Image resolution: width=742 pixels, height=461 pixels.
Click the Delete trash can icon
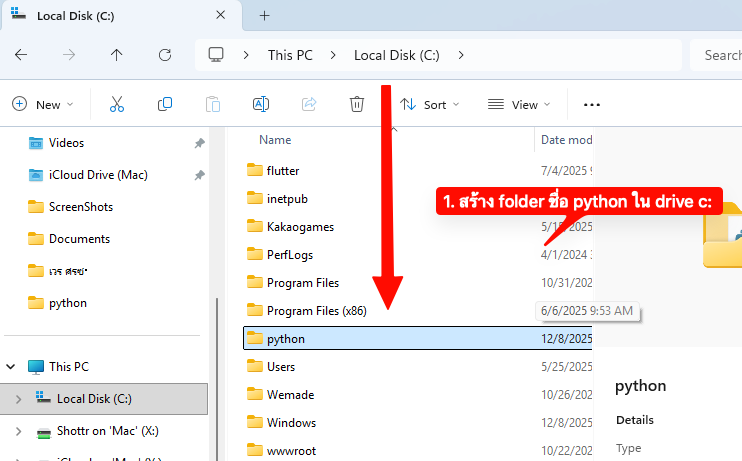coord(357,104)
